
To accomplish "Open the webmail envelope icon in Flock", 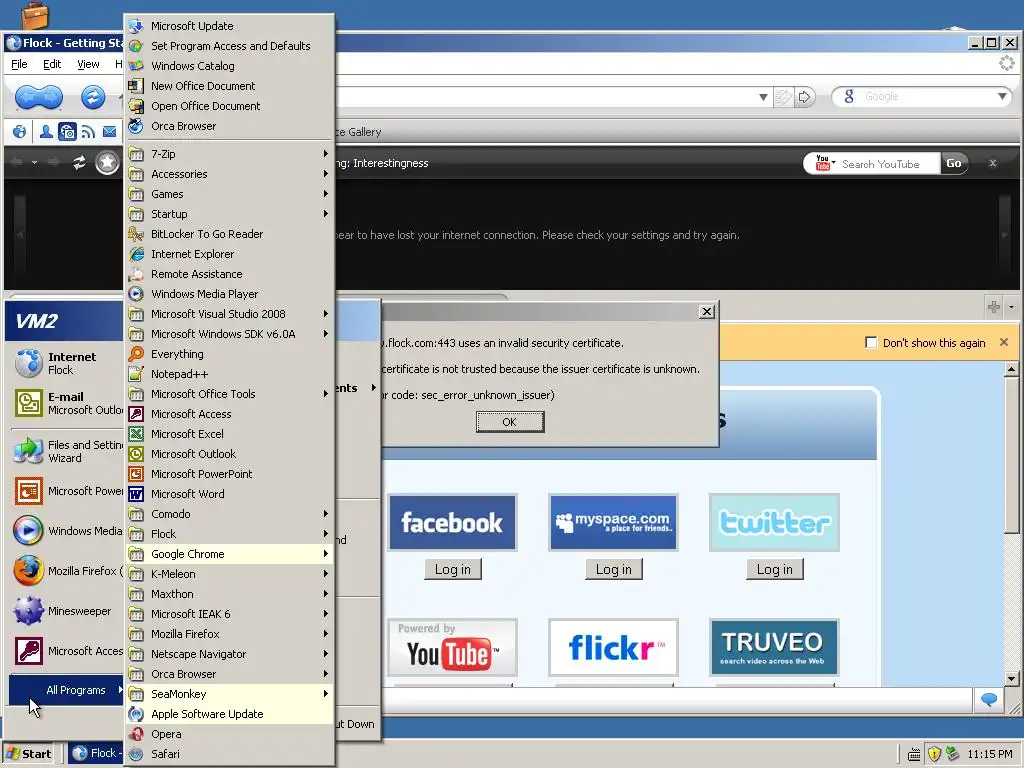I will point(110,132).
